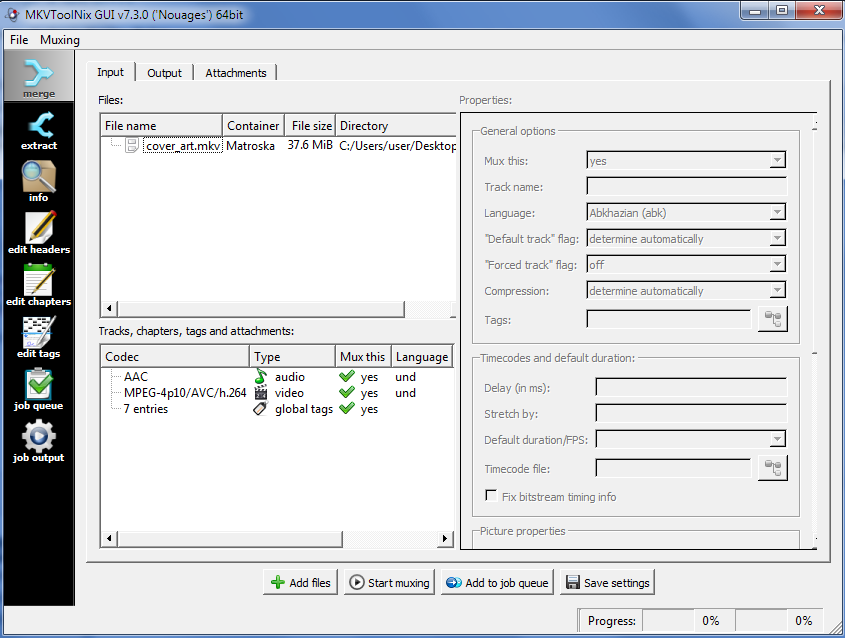Click the Track name input field
The width and height of the screenshot is (845, 638).
coord(686,186)
